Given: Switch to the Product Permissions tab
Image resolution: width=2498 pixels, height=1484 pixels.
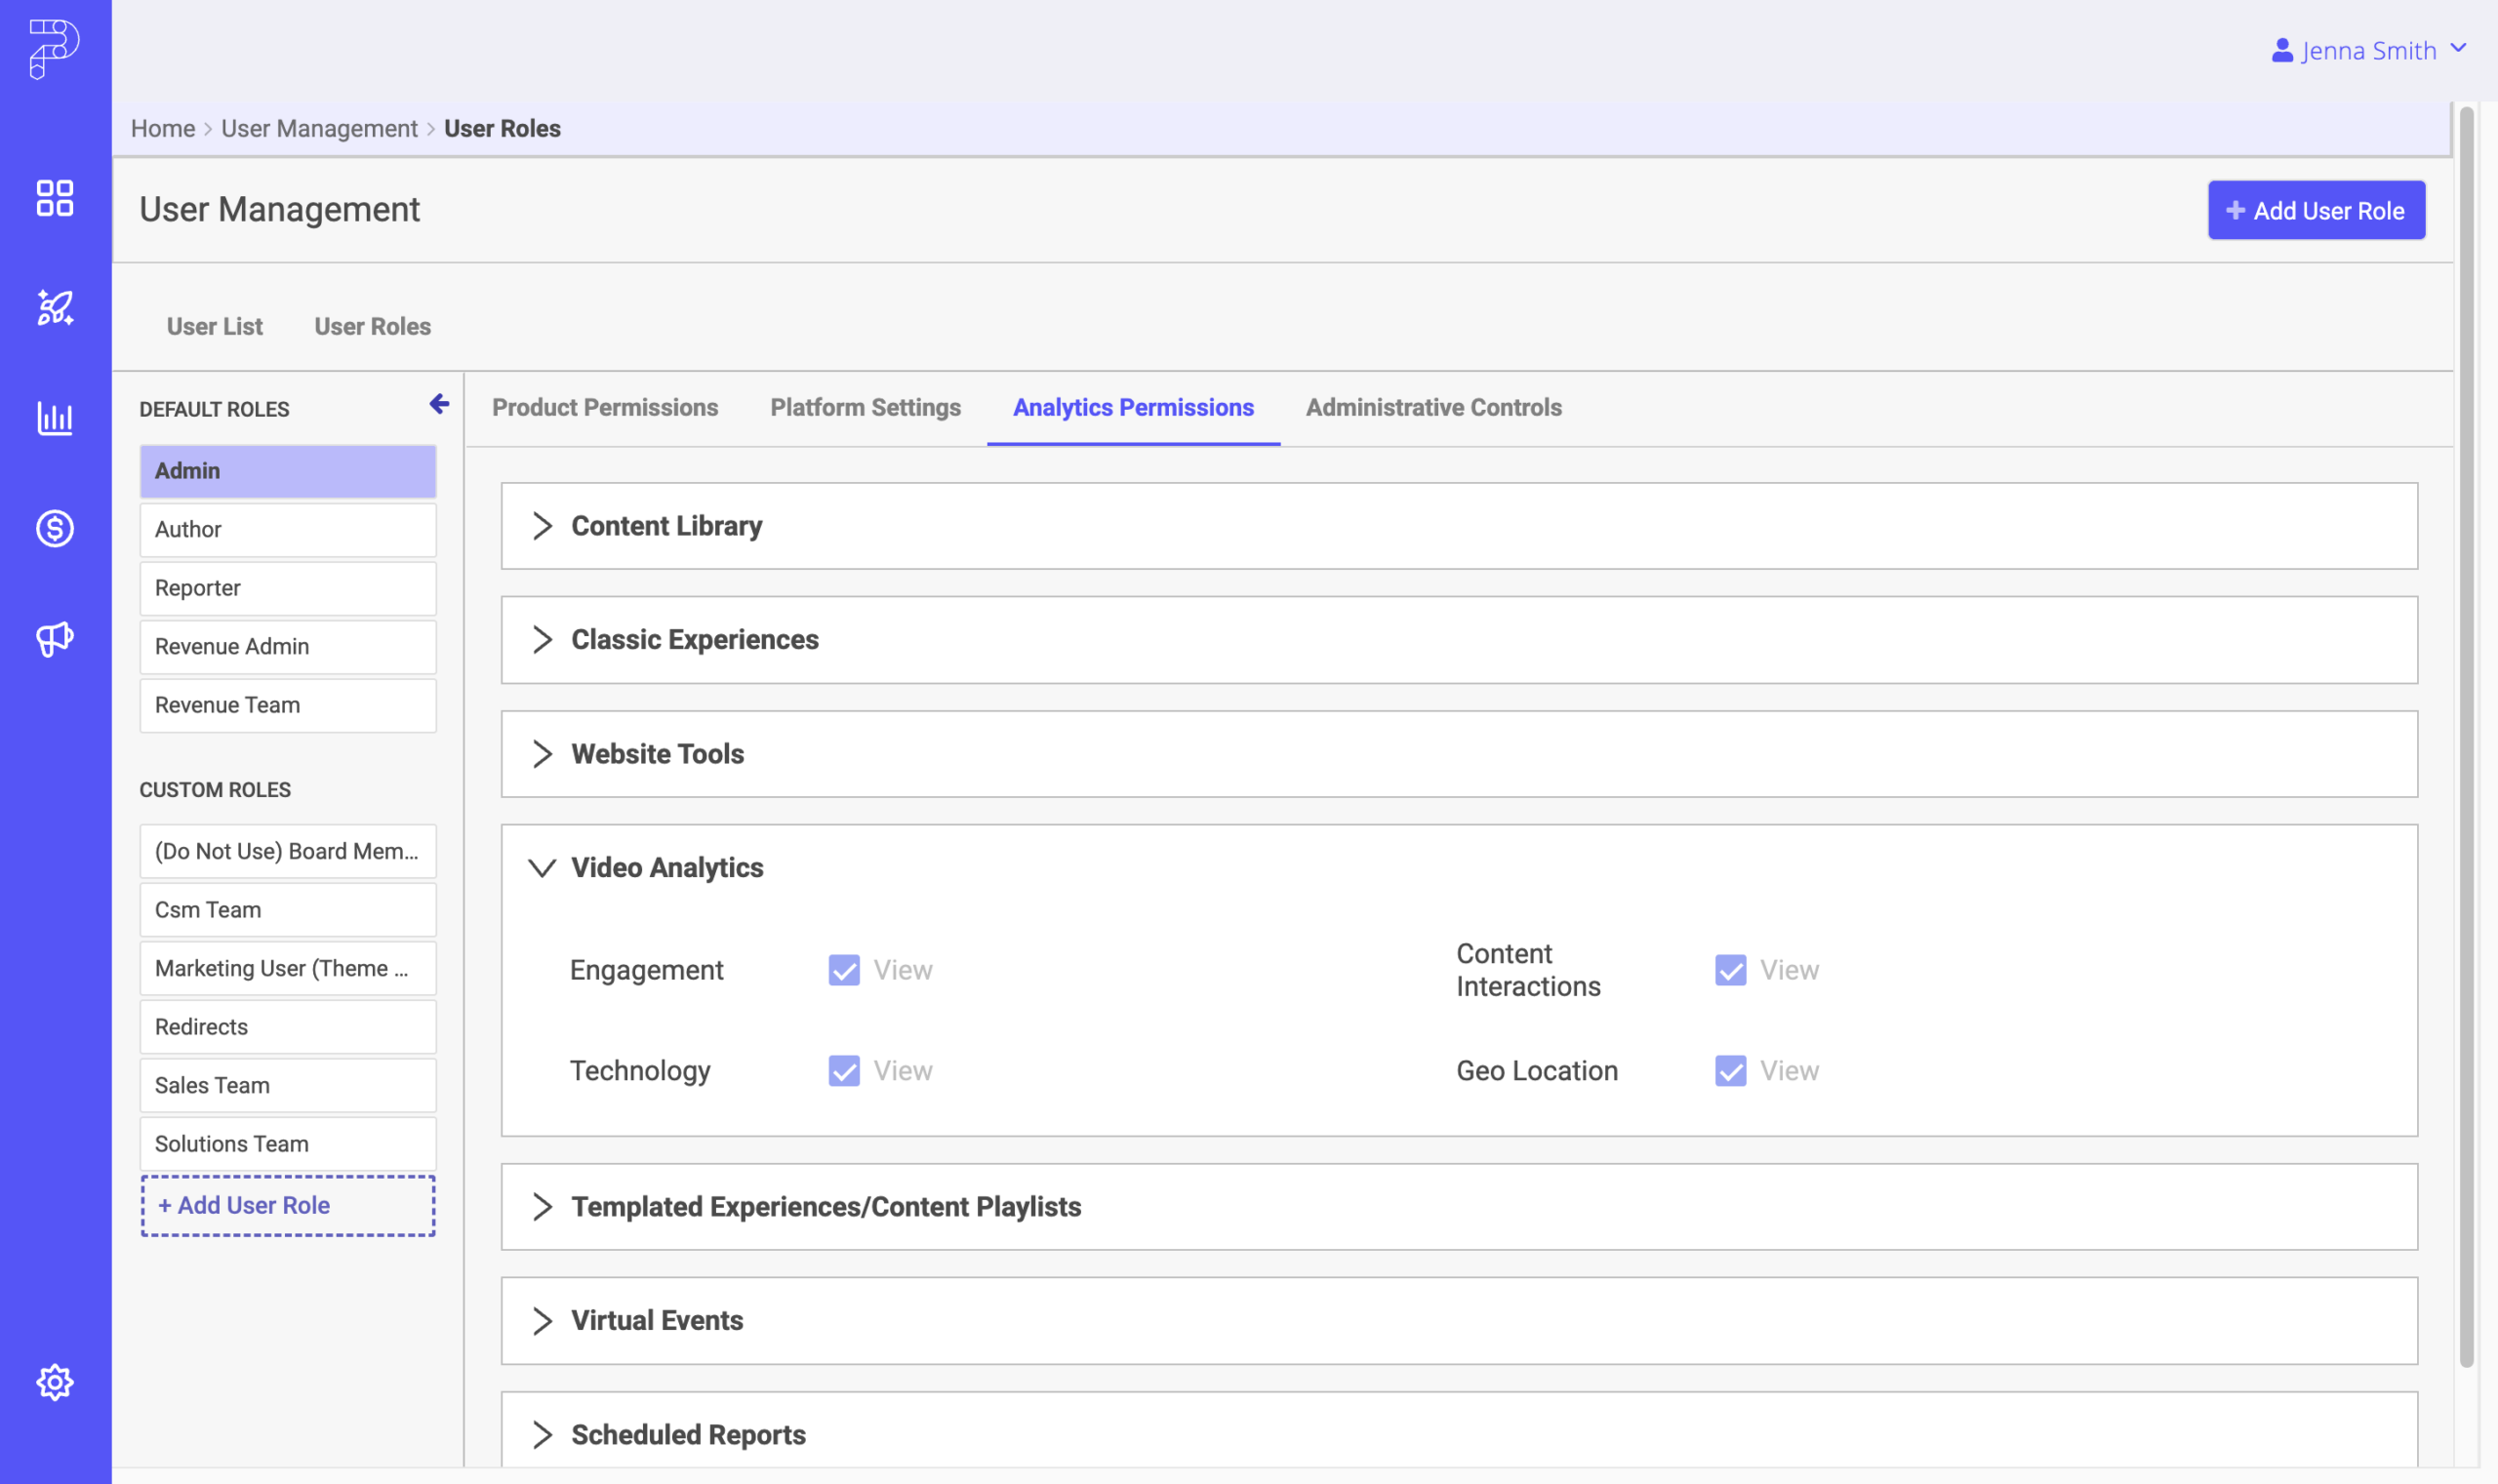Looking at the screenshot, I should tap(605, 407).
